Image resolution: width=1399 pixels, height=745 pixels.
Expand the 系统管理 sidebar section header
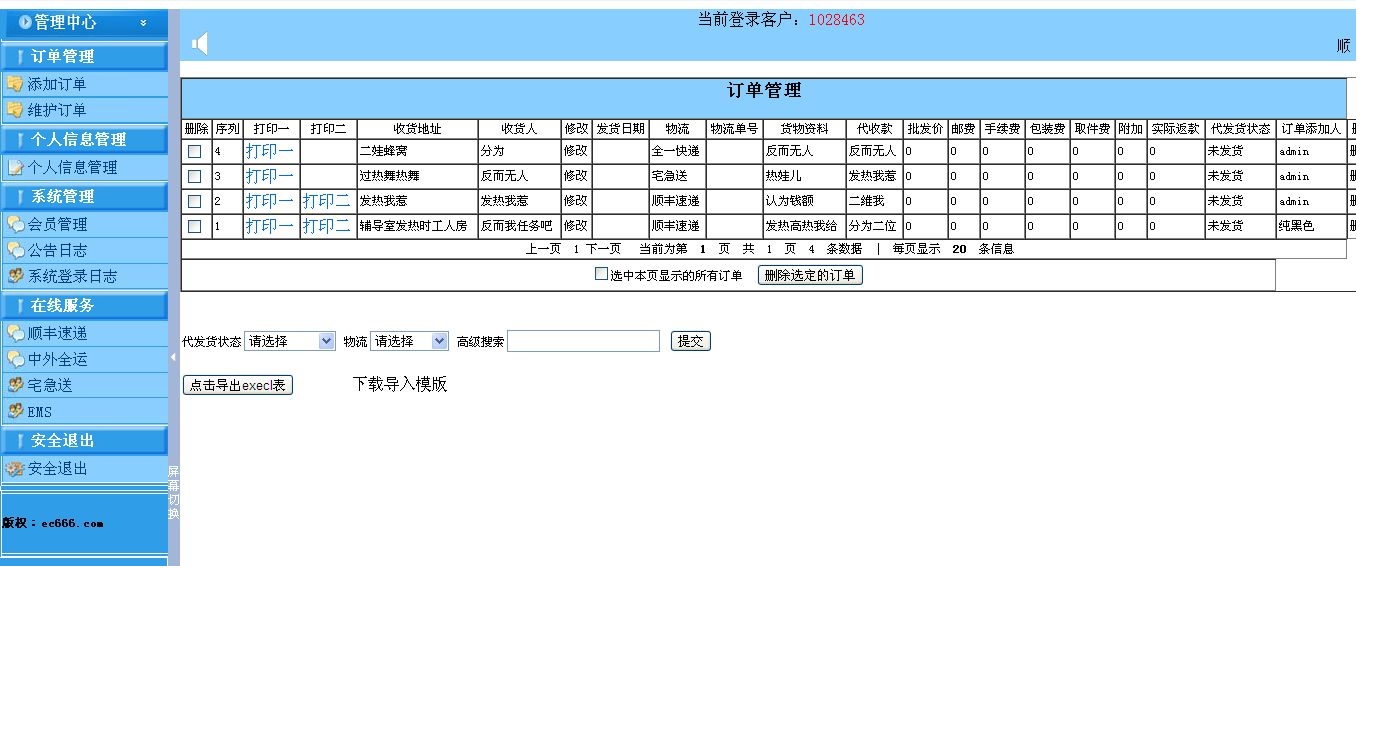coord(84,196)
